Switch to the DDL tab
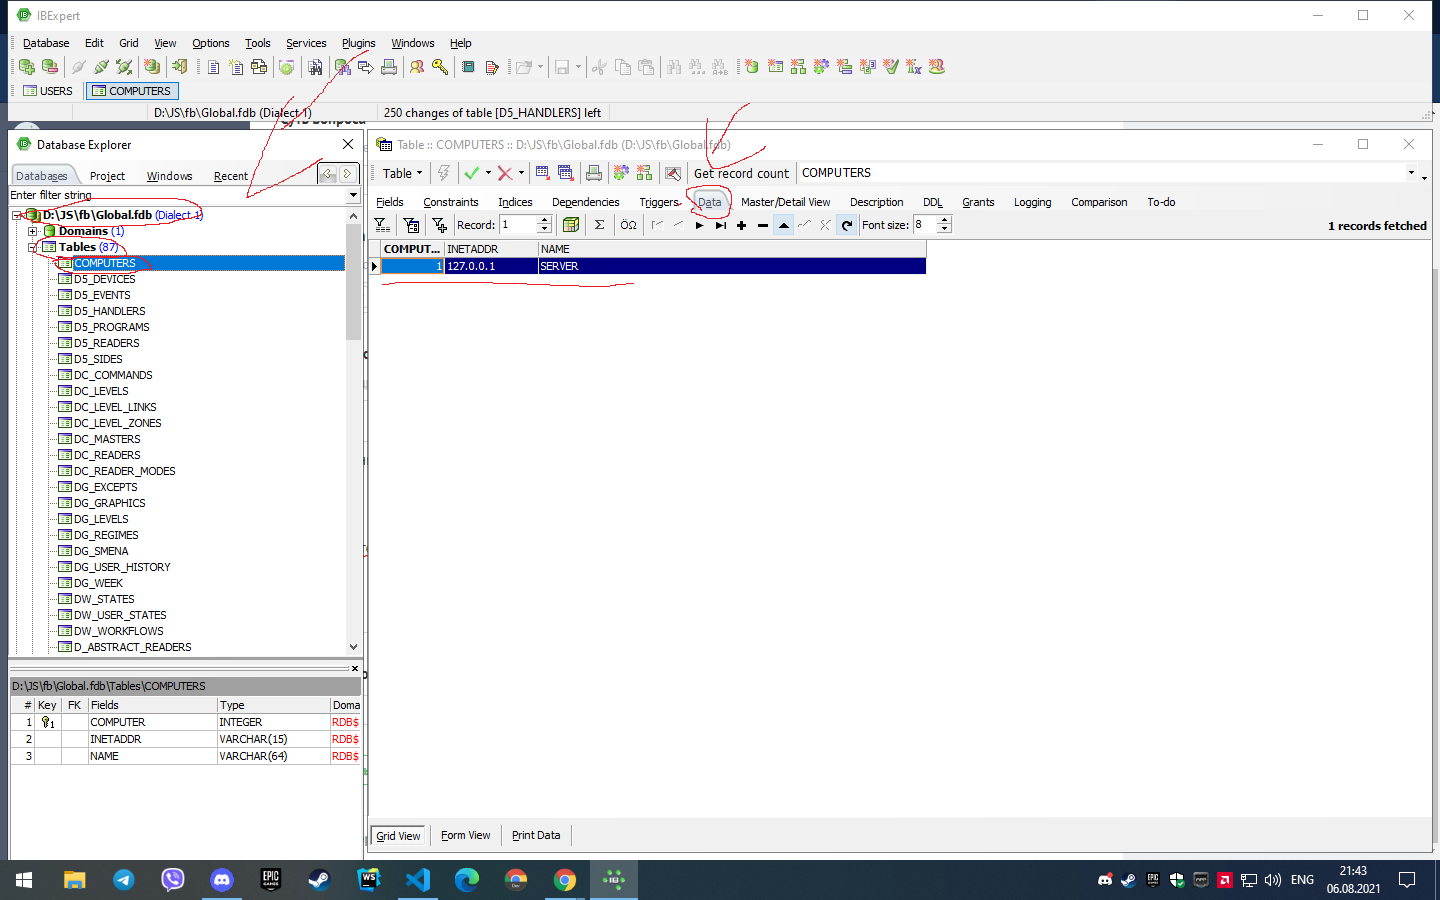Image resolution: width=1440 pixels, height=900 pixels. [932, 202]
